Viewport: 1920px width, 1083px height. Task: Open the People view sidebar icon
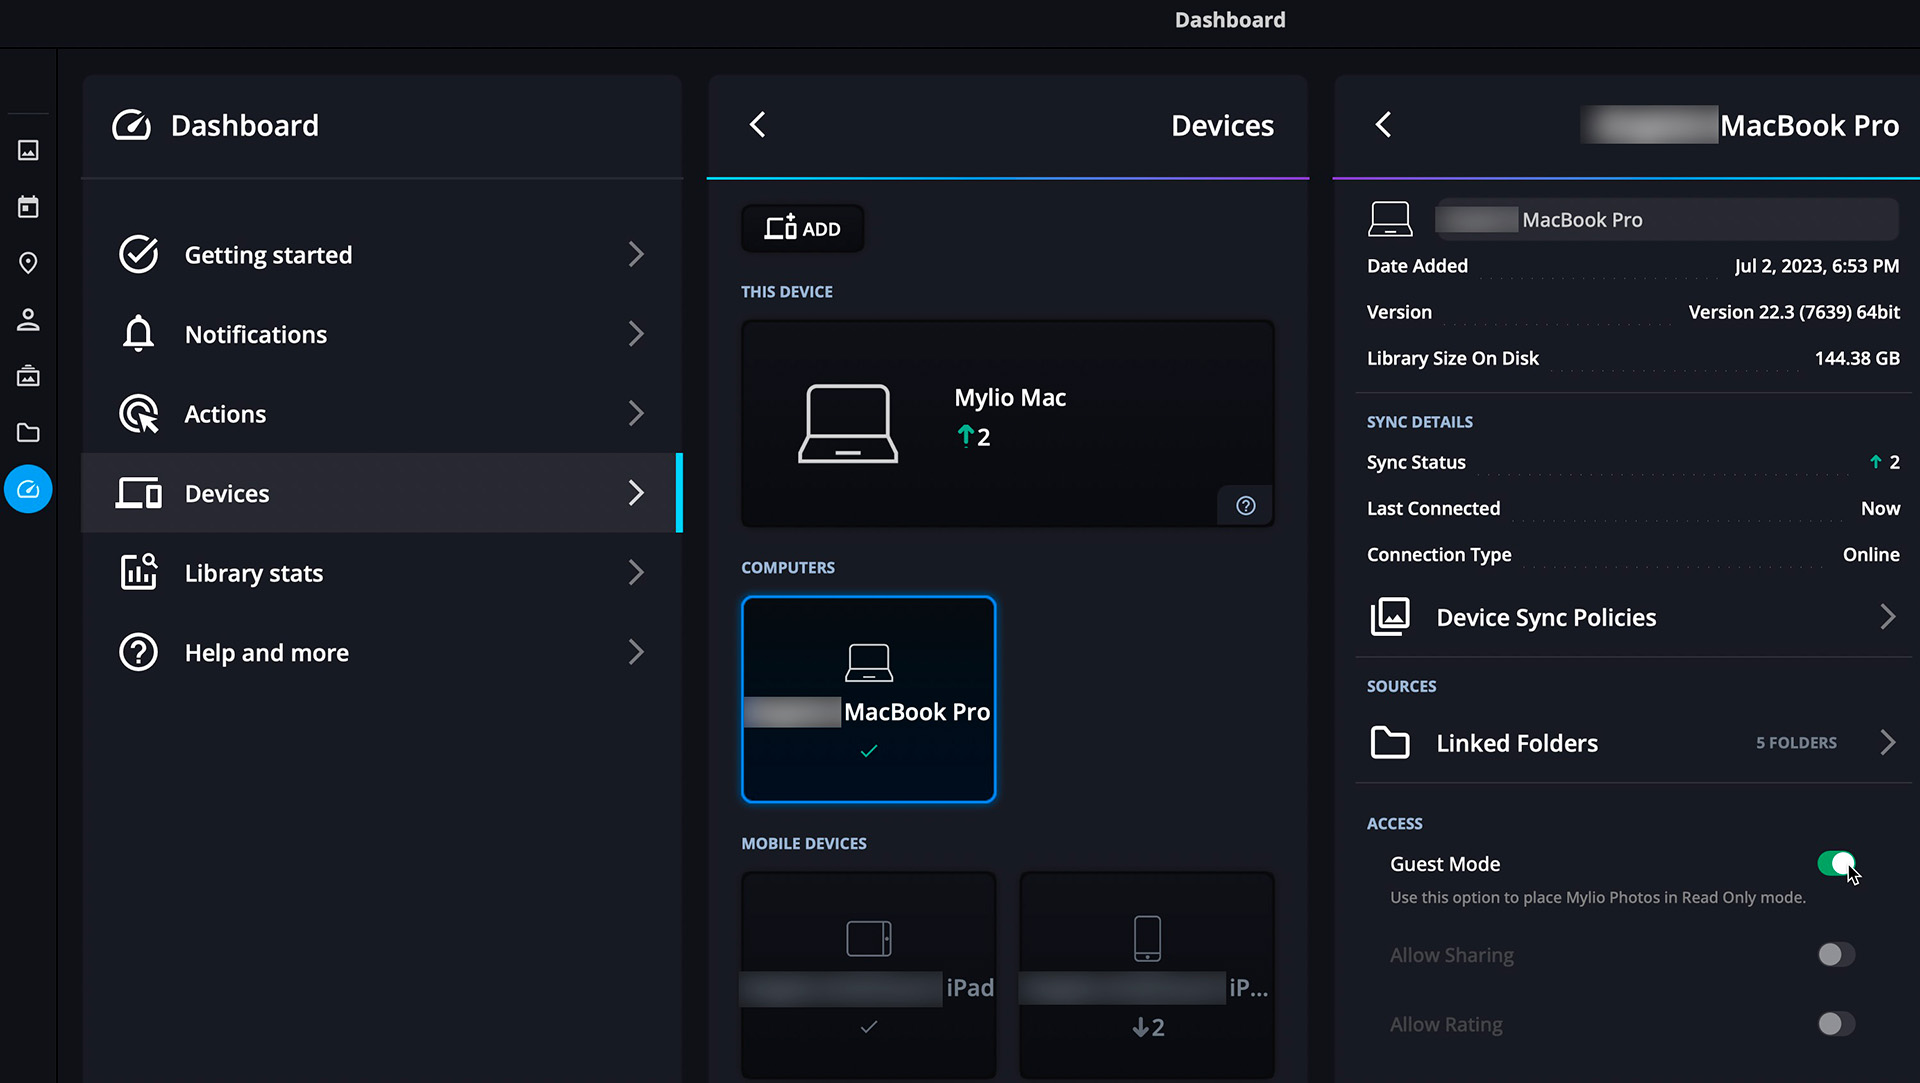click(x=28, y=320)
